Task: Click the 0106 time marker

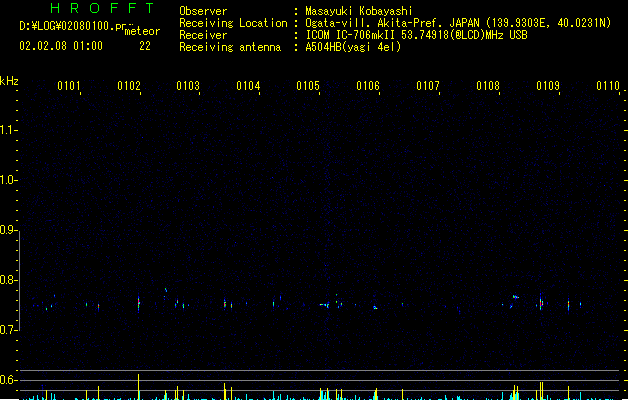Action: click(368, 85)
